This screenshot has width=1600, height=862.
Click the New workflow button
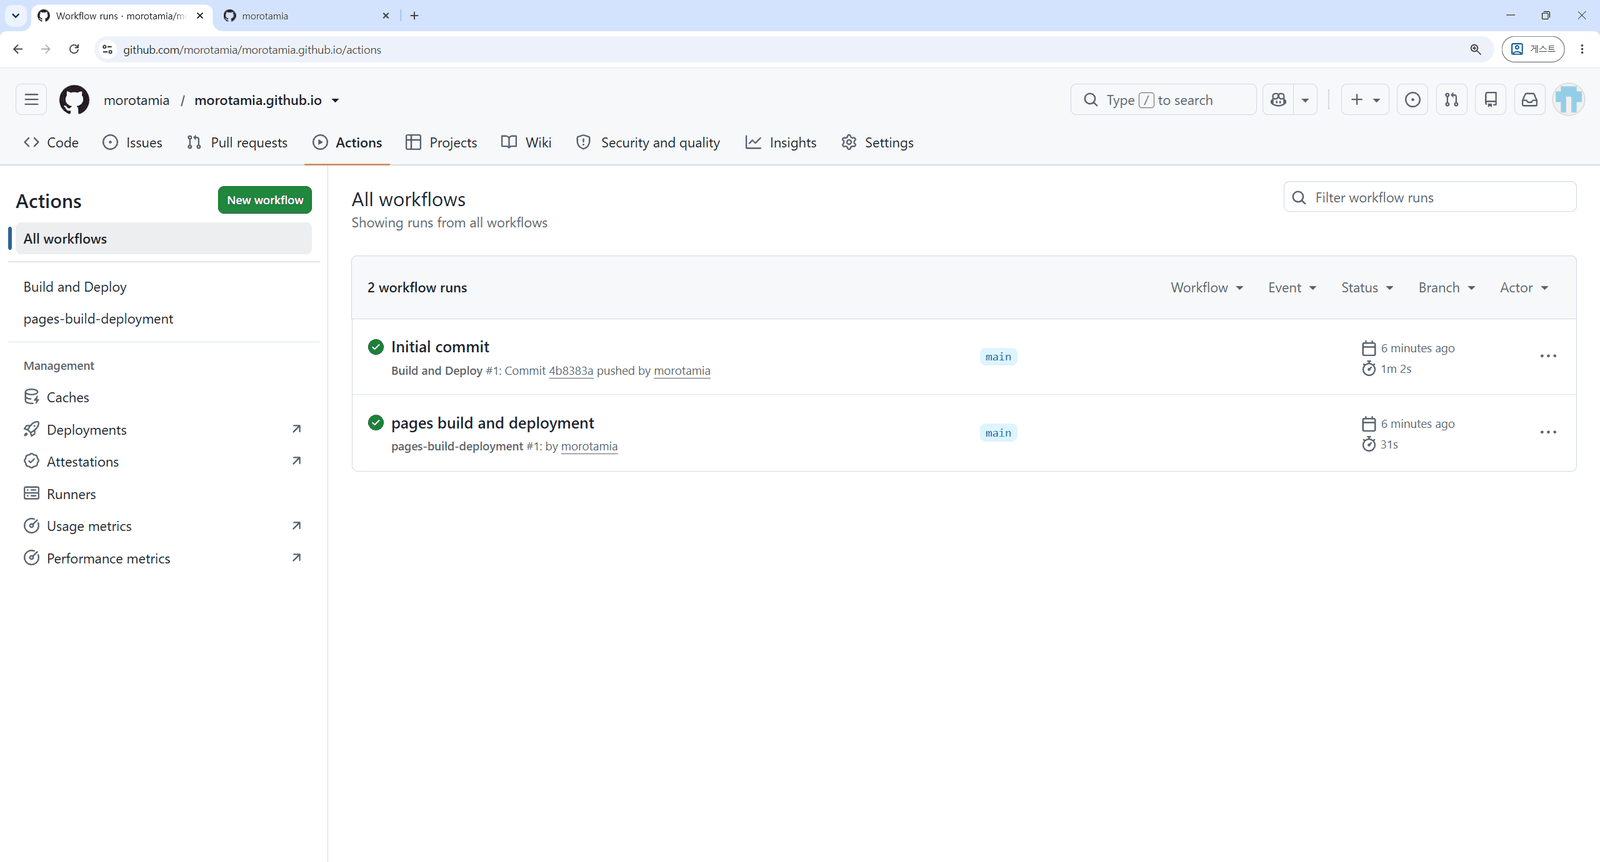coord(265,200)
